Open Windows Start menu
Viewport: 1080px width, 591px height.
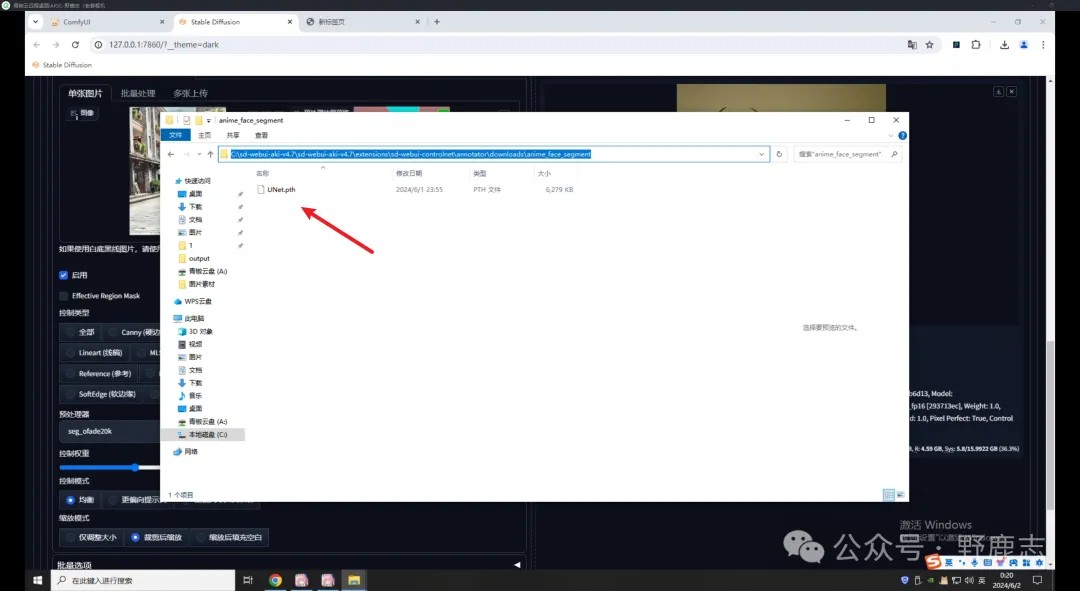38,580
